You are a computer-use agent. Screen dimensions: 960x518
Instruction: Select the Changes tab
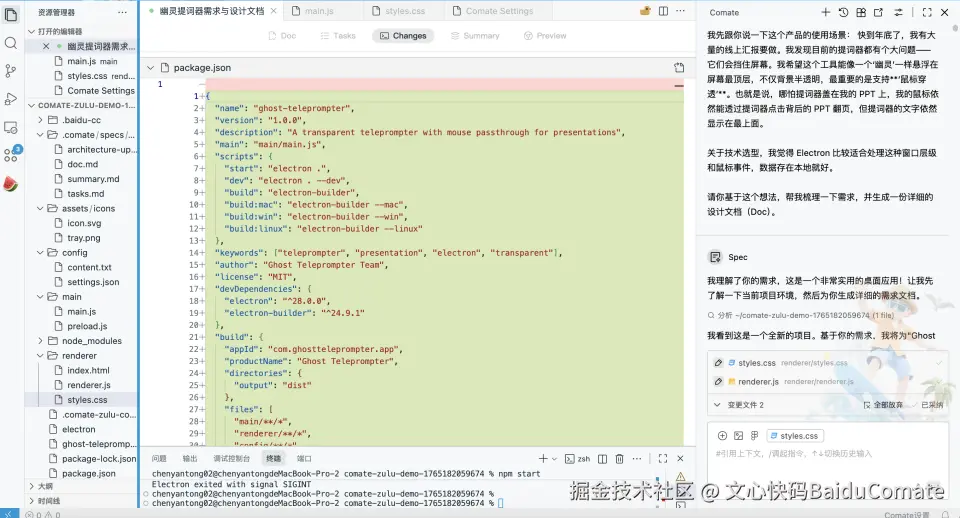(403, 36)
